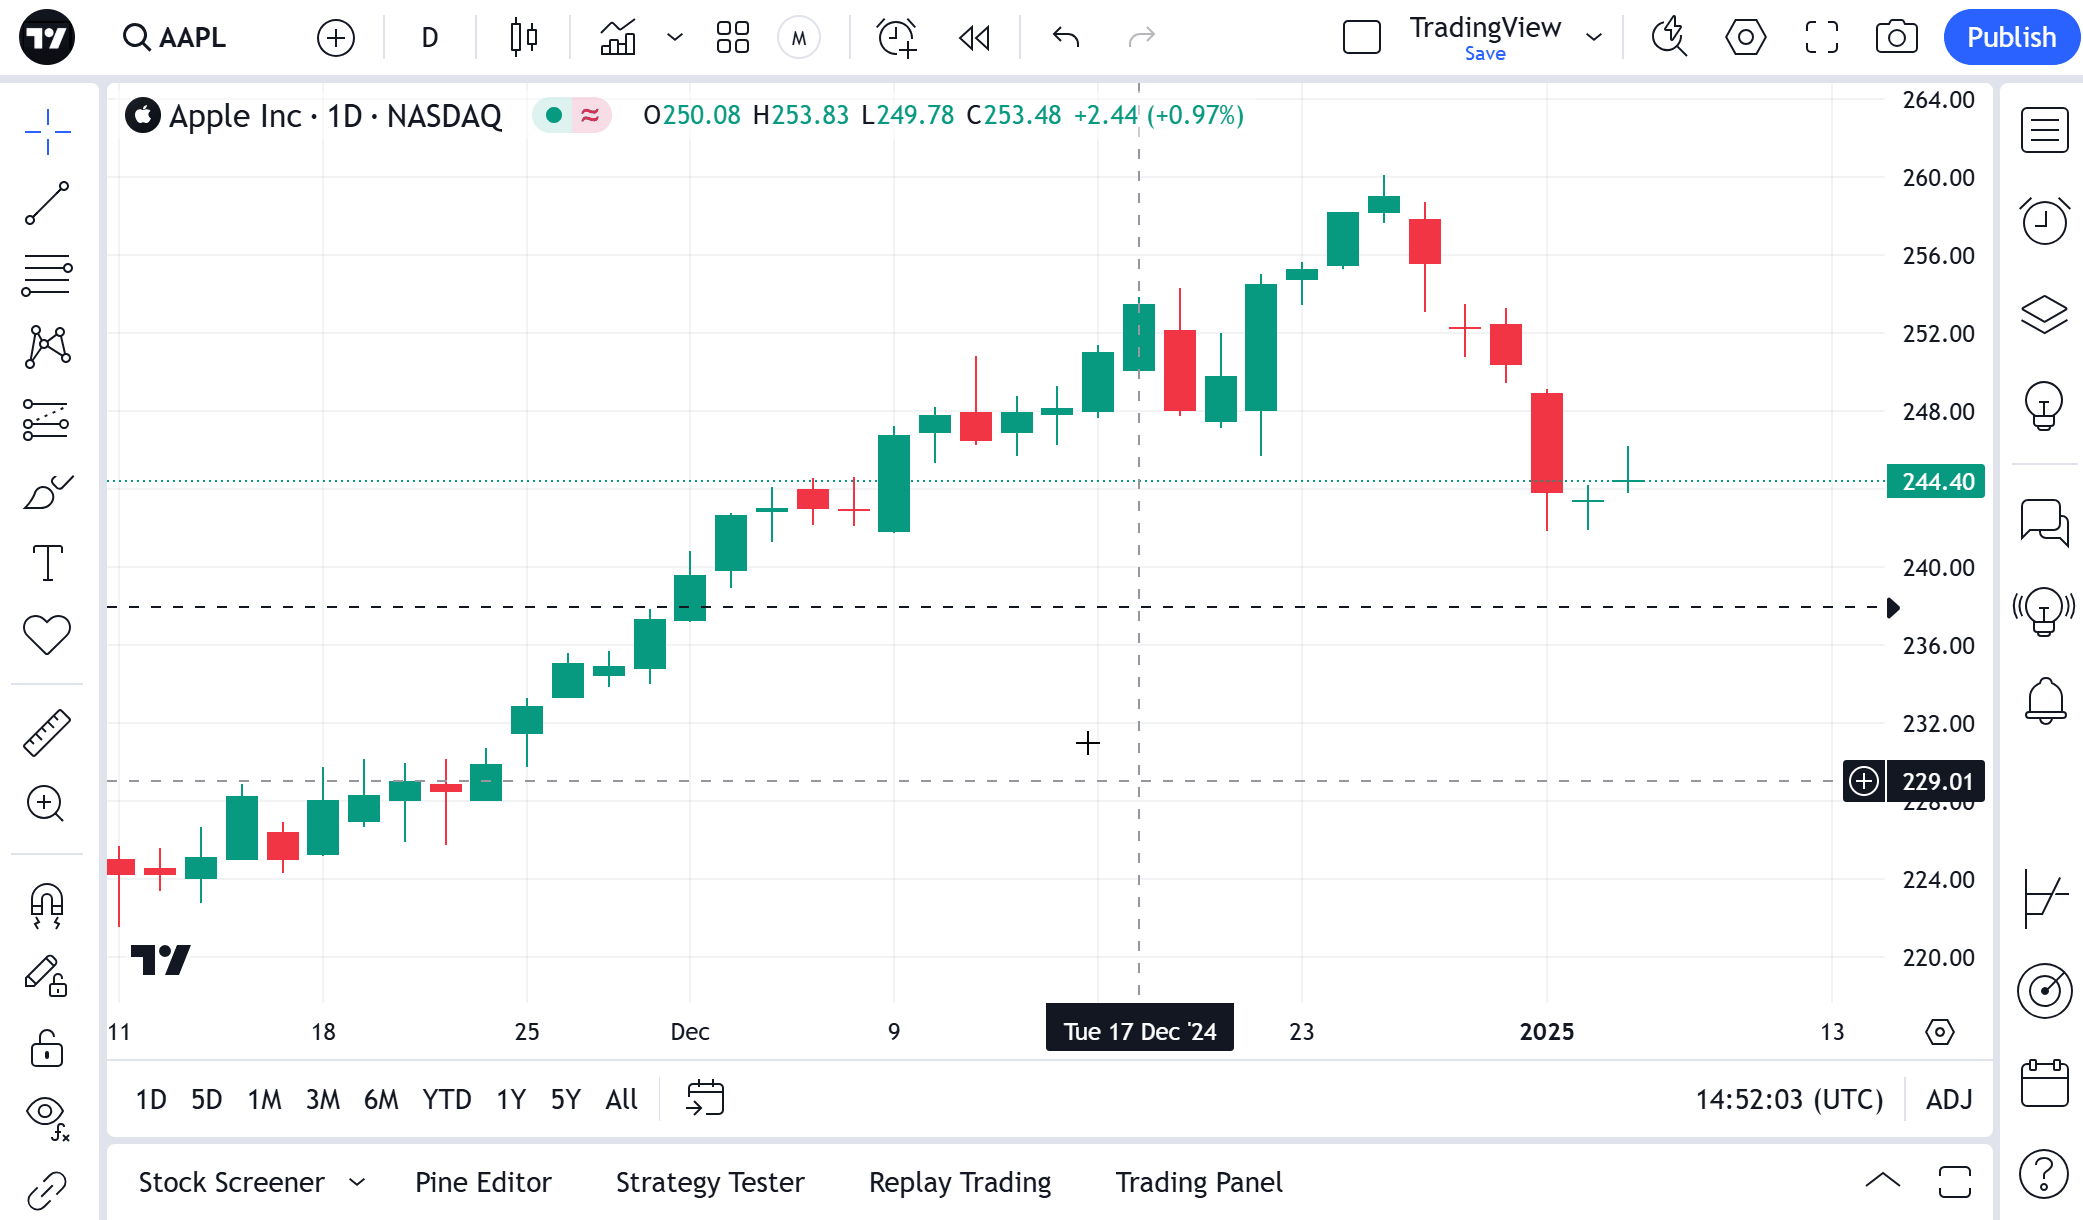Set the 6M time range
Image resolution: width=2083 pixels, height=1220 pixels.
click(381, 1099)
